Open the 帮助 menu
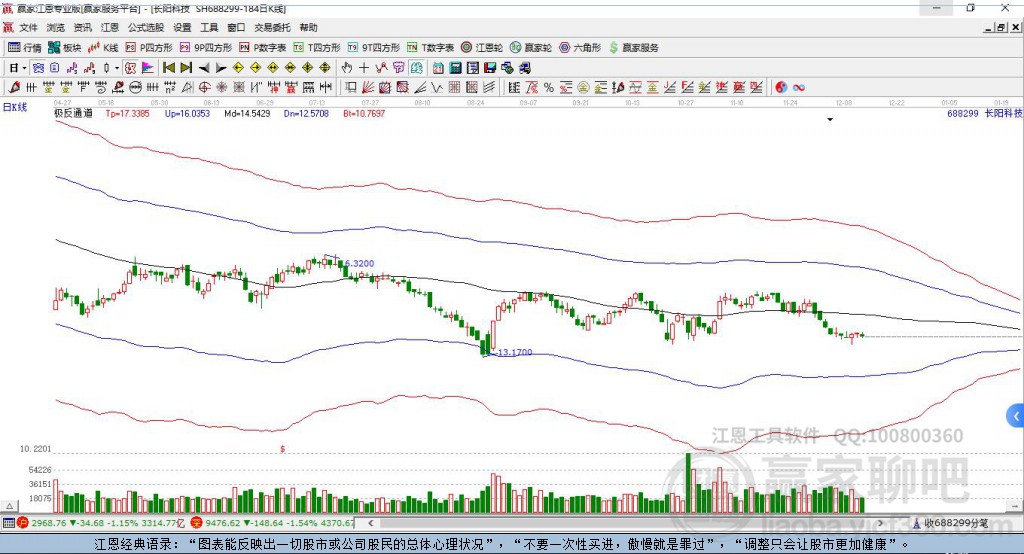1024x554 pixels. (x=308, y=27)
